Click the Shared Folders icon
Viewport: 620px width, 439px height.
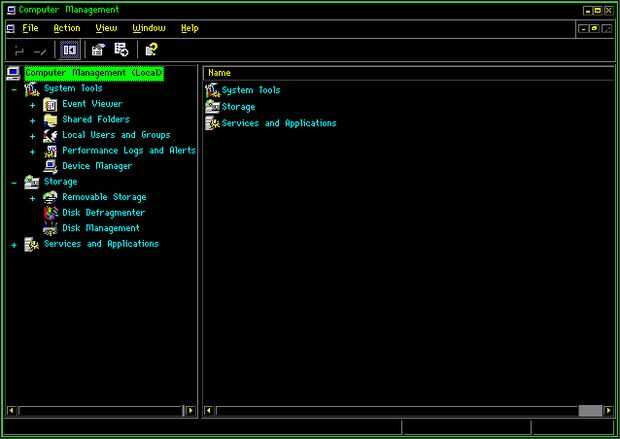(50, 120)
